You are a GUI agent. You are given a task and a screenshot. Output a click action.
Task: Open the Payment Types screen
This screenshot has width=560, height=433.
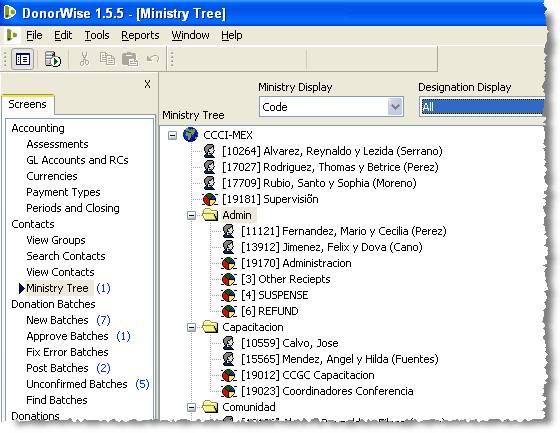(63, 192)
